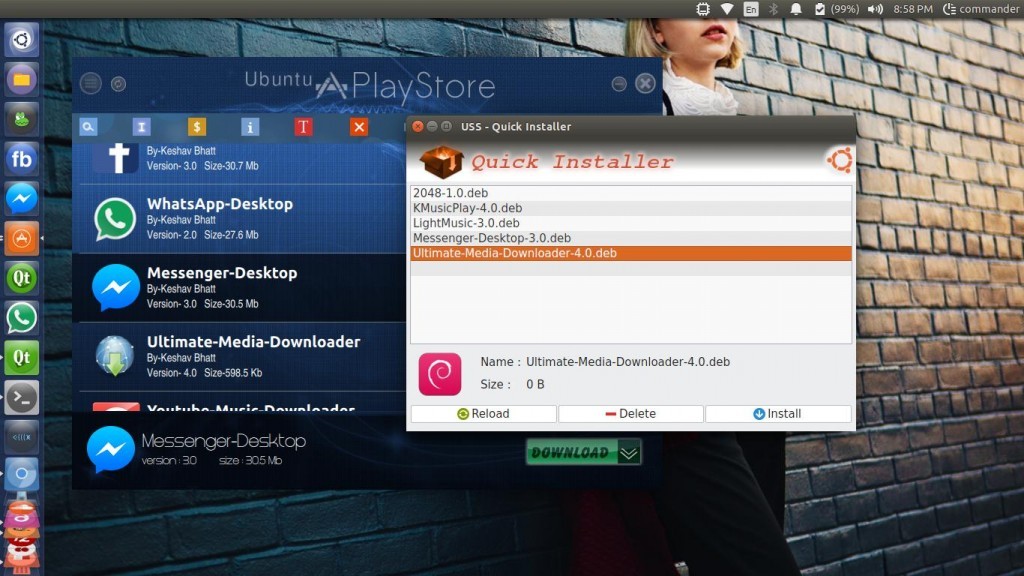Click the Reload button
1024x576 pixels.
(483, 414)
